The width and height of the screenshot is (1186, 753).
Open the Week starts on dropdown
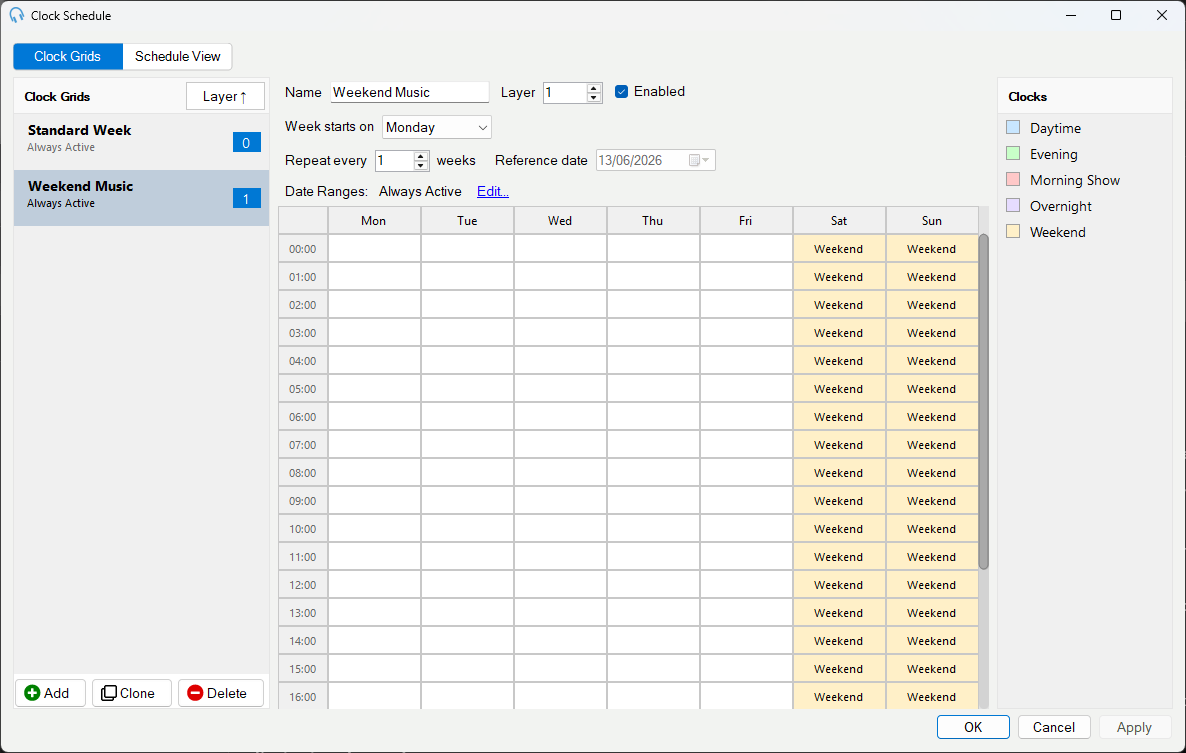tap(436, 128)
